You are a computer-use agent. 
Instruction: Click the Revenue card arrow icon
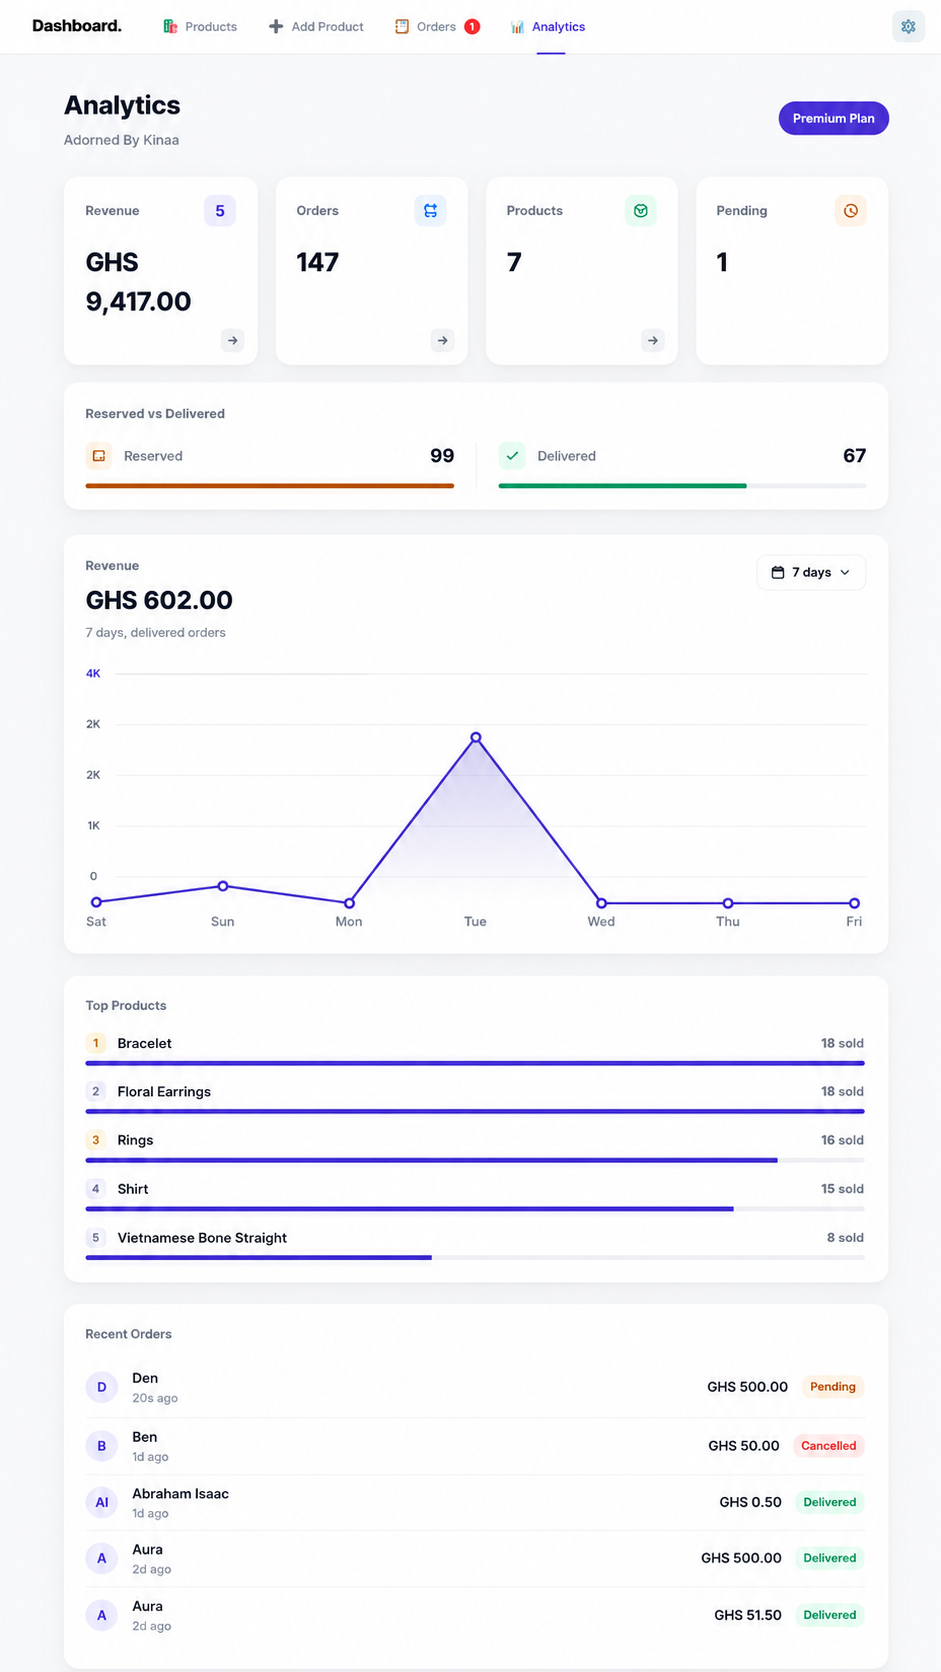tap(233, 341)
